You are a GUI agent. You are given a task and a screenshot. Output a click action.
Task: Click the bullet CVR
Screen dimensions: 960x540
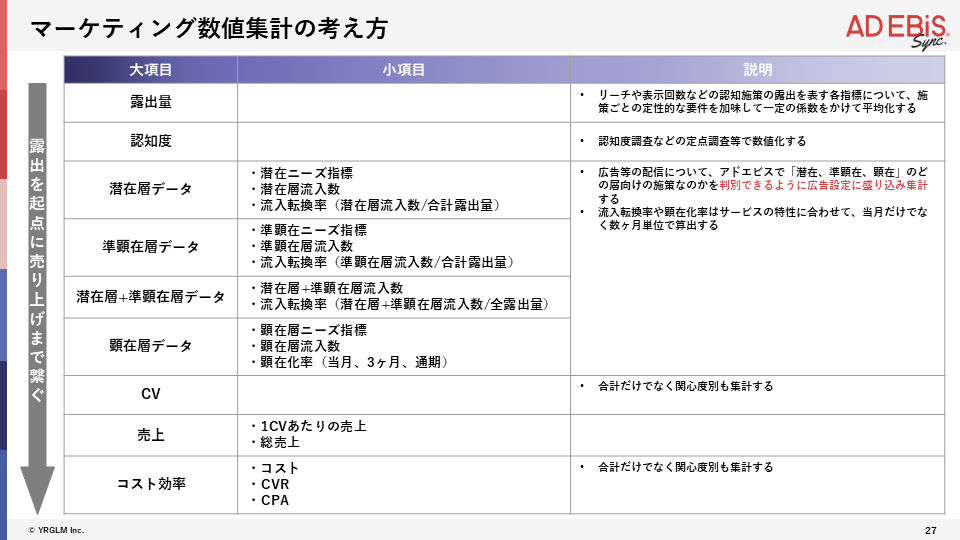pyautogui.click(x=269, y=484)
